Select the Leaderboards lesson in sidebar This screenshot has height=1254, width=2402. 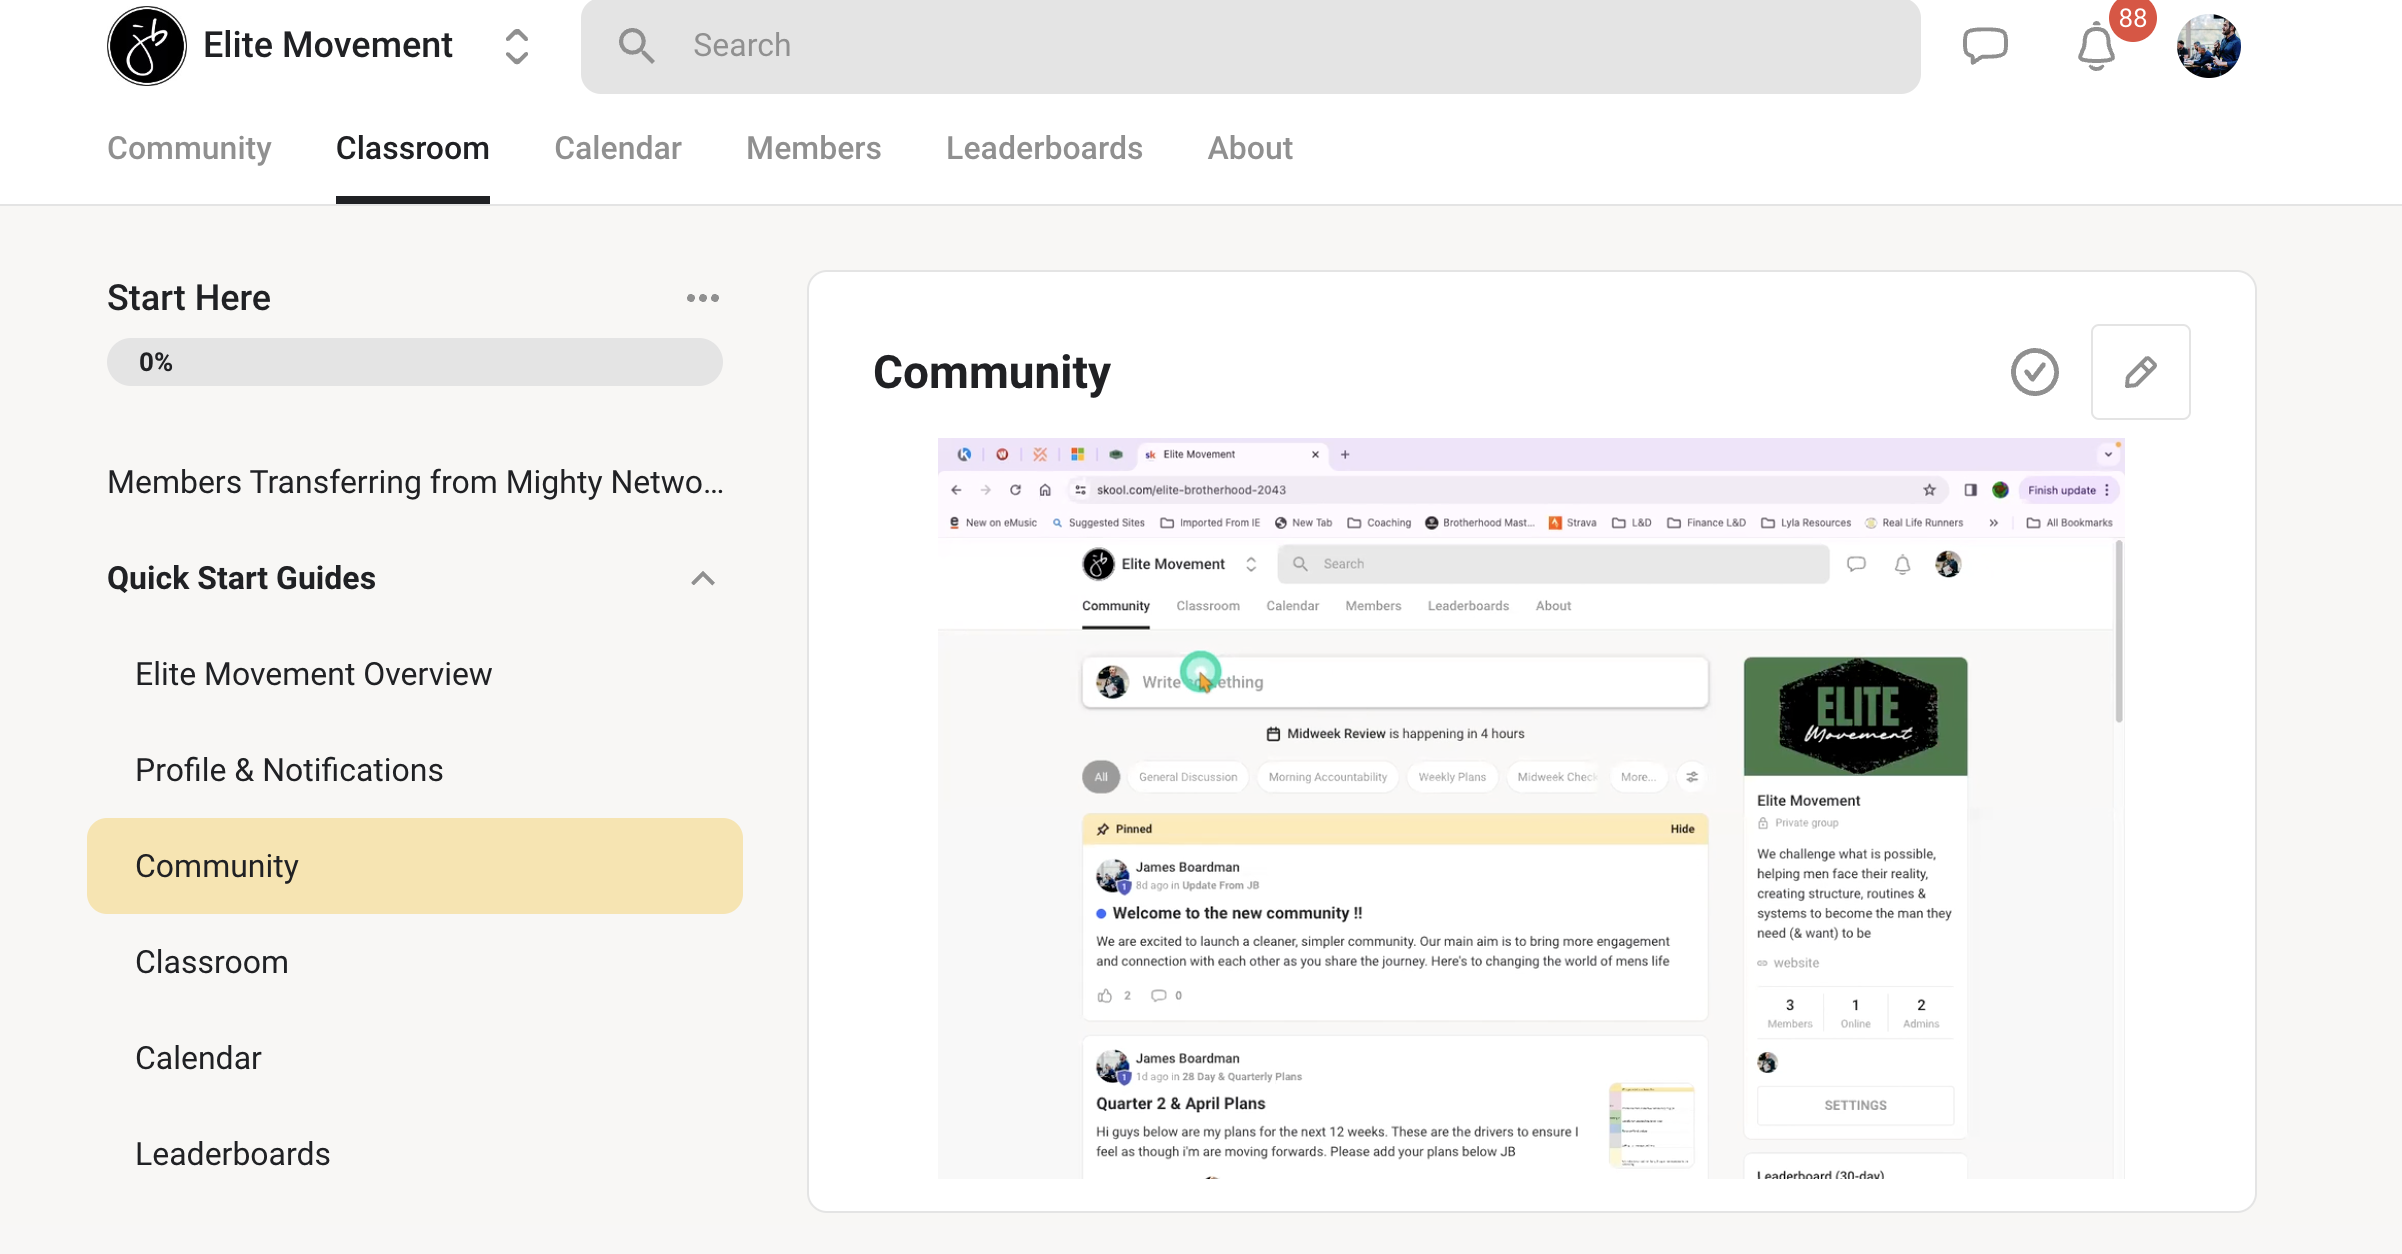[x=232, y=1154]
